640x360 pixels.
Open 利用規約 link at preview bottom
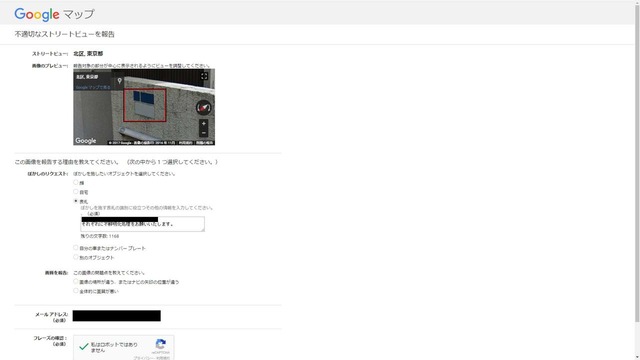186,143
